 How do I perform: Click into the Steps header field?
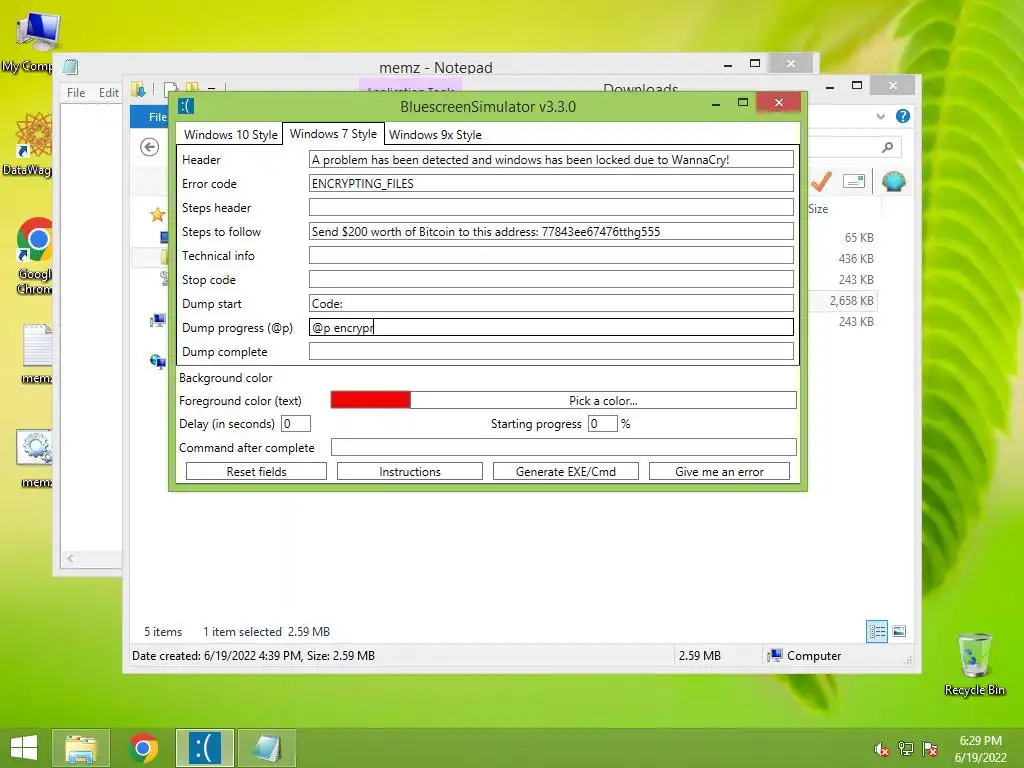tap(551, 208)
